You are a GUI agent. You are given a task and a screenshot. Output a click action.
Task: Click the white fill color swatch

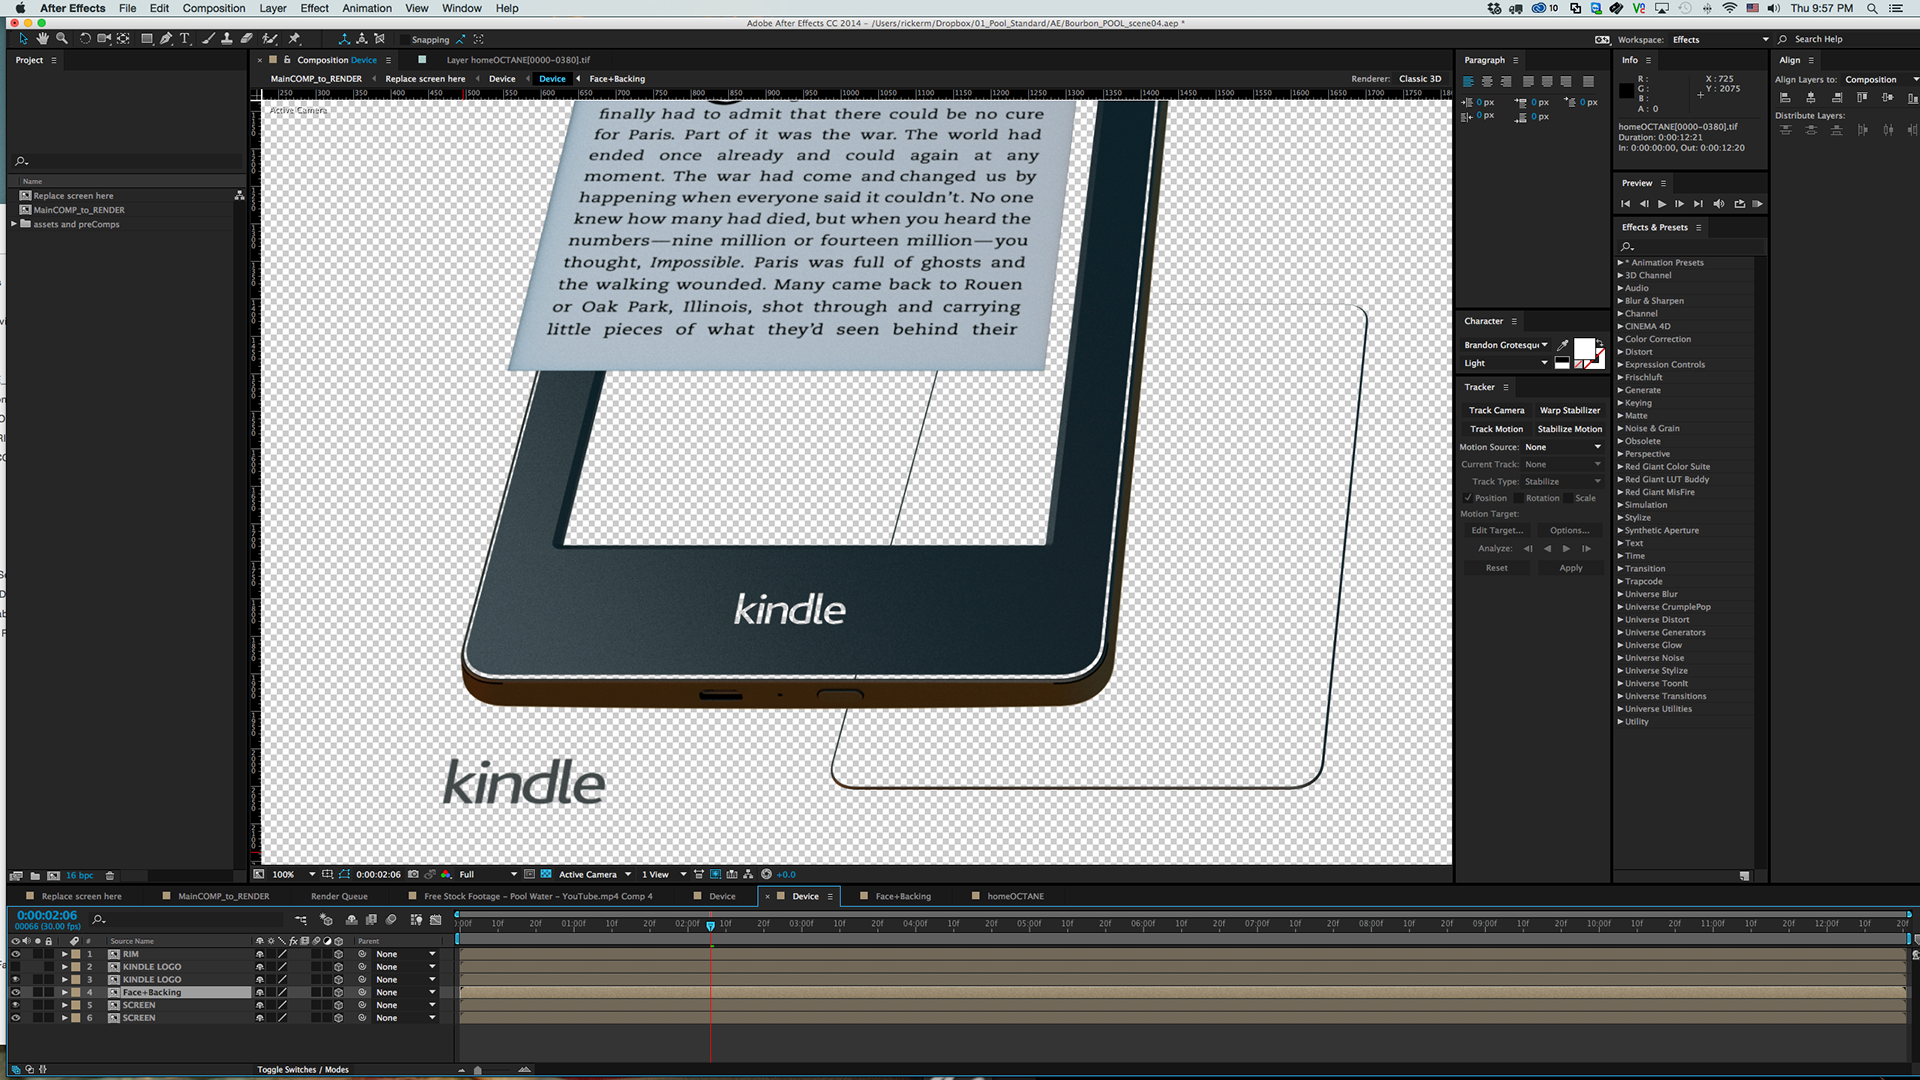(x=1583, y=348)
